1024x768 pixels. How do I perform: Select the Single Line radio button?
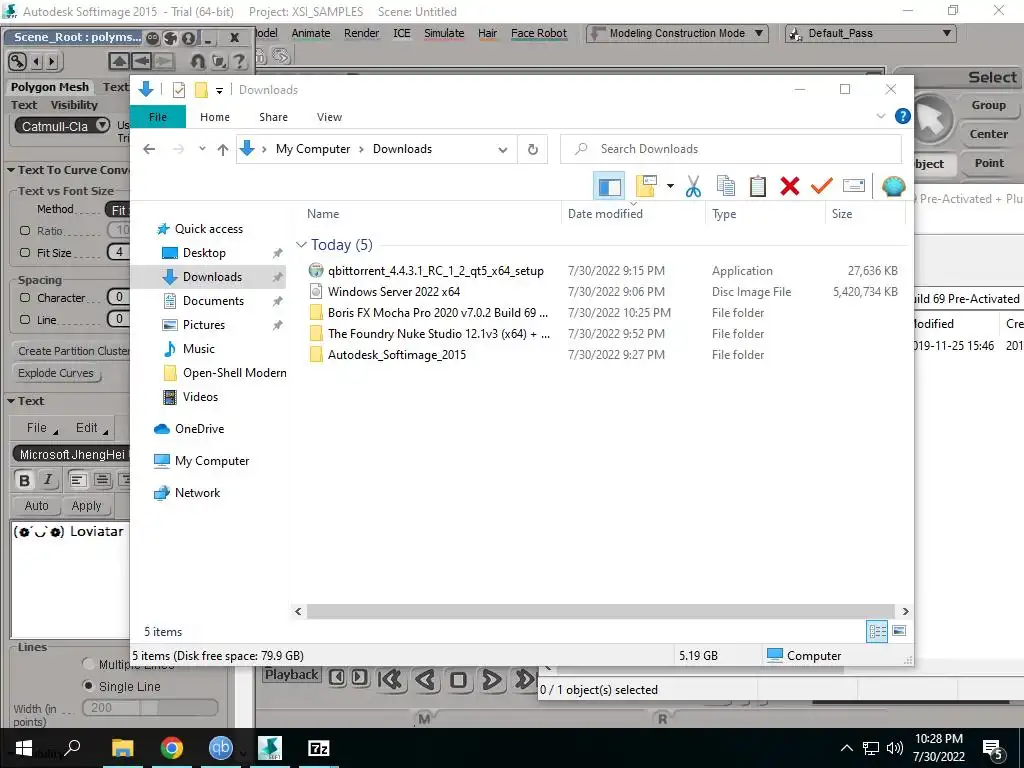click(x=88, y=686)
